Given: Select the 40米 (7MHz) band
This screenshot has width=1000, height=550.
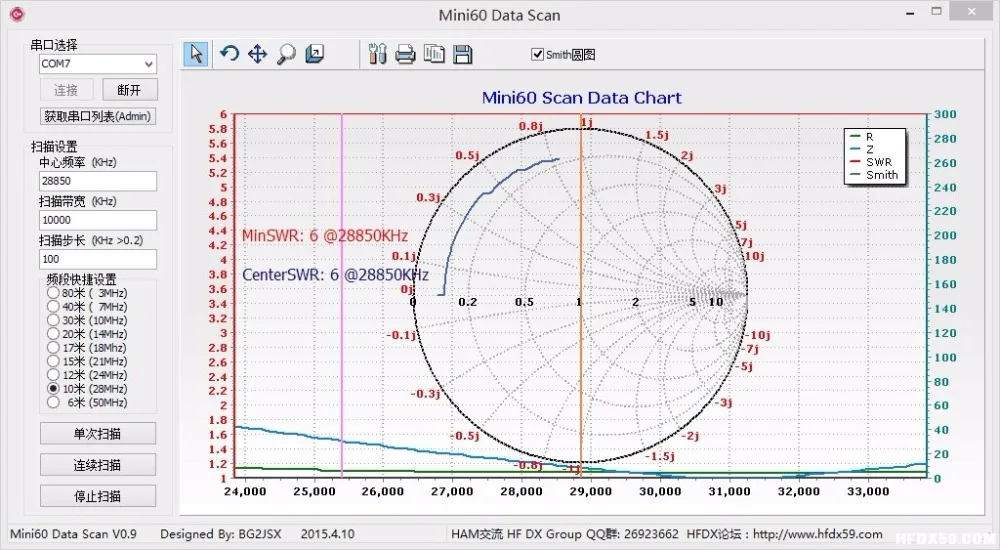Looking at the screenshot, I should click(x=53, y=306).
